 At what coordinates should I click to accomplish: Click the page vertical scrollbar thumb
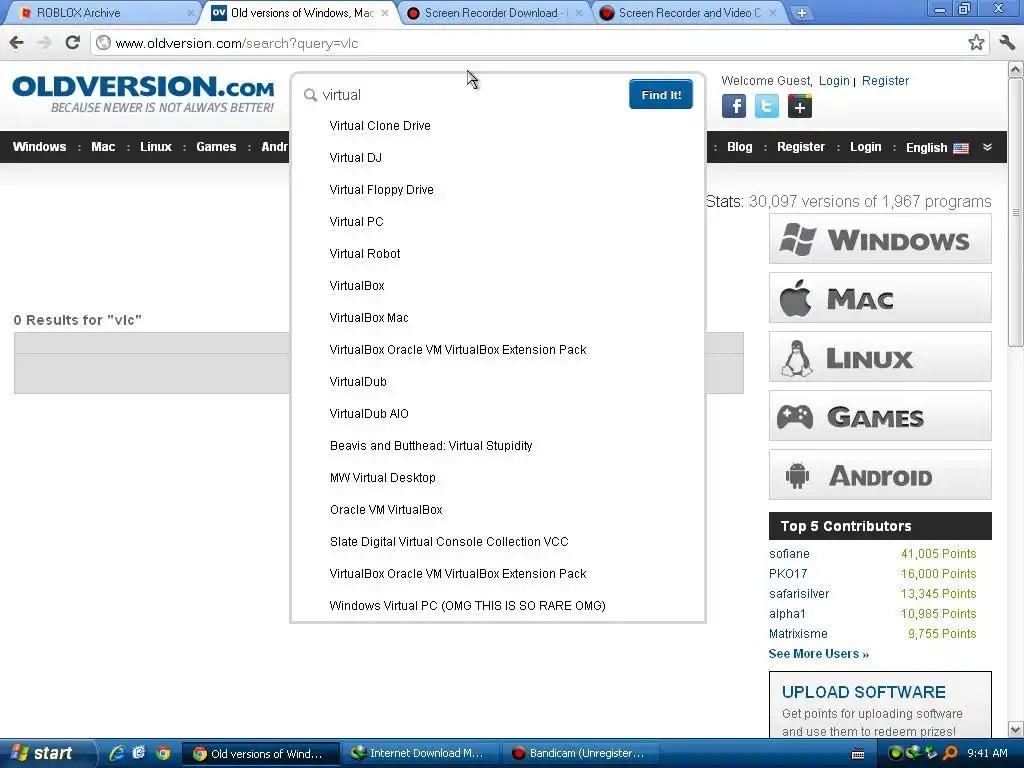tap(1016, 212)
